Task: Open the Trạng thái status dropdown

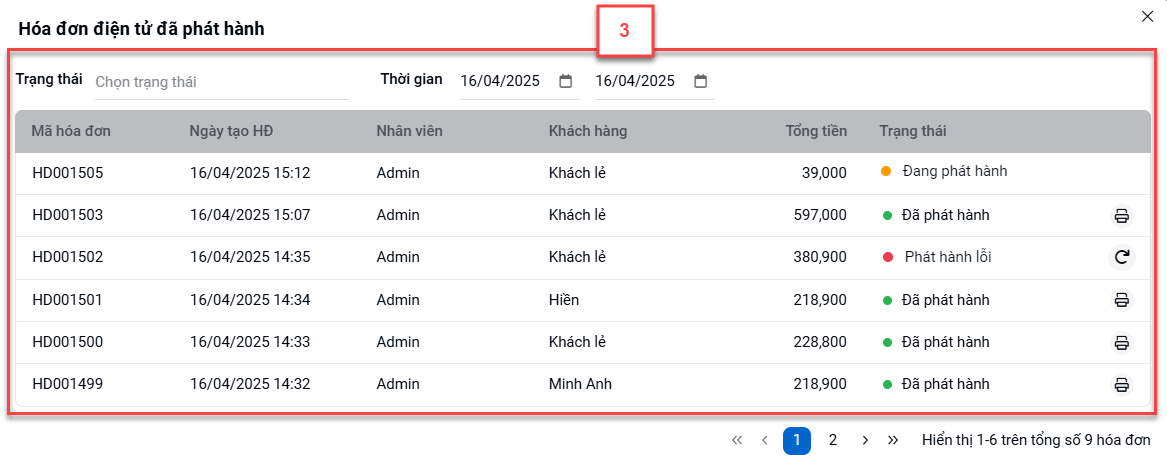Action: click(222, 82)
